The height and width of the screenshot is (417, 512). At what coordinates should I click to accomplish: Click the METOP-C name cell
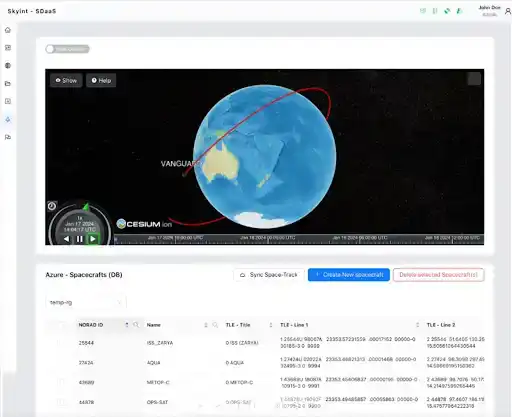point(158,382)
